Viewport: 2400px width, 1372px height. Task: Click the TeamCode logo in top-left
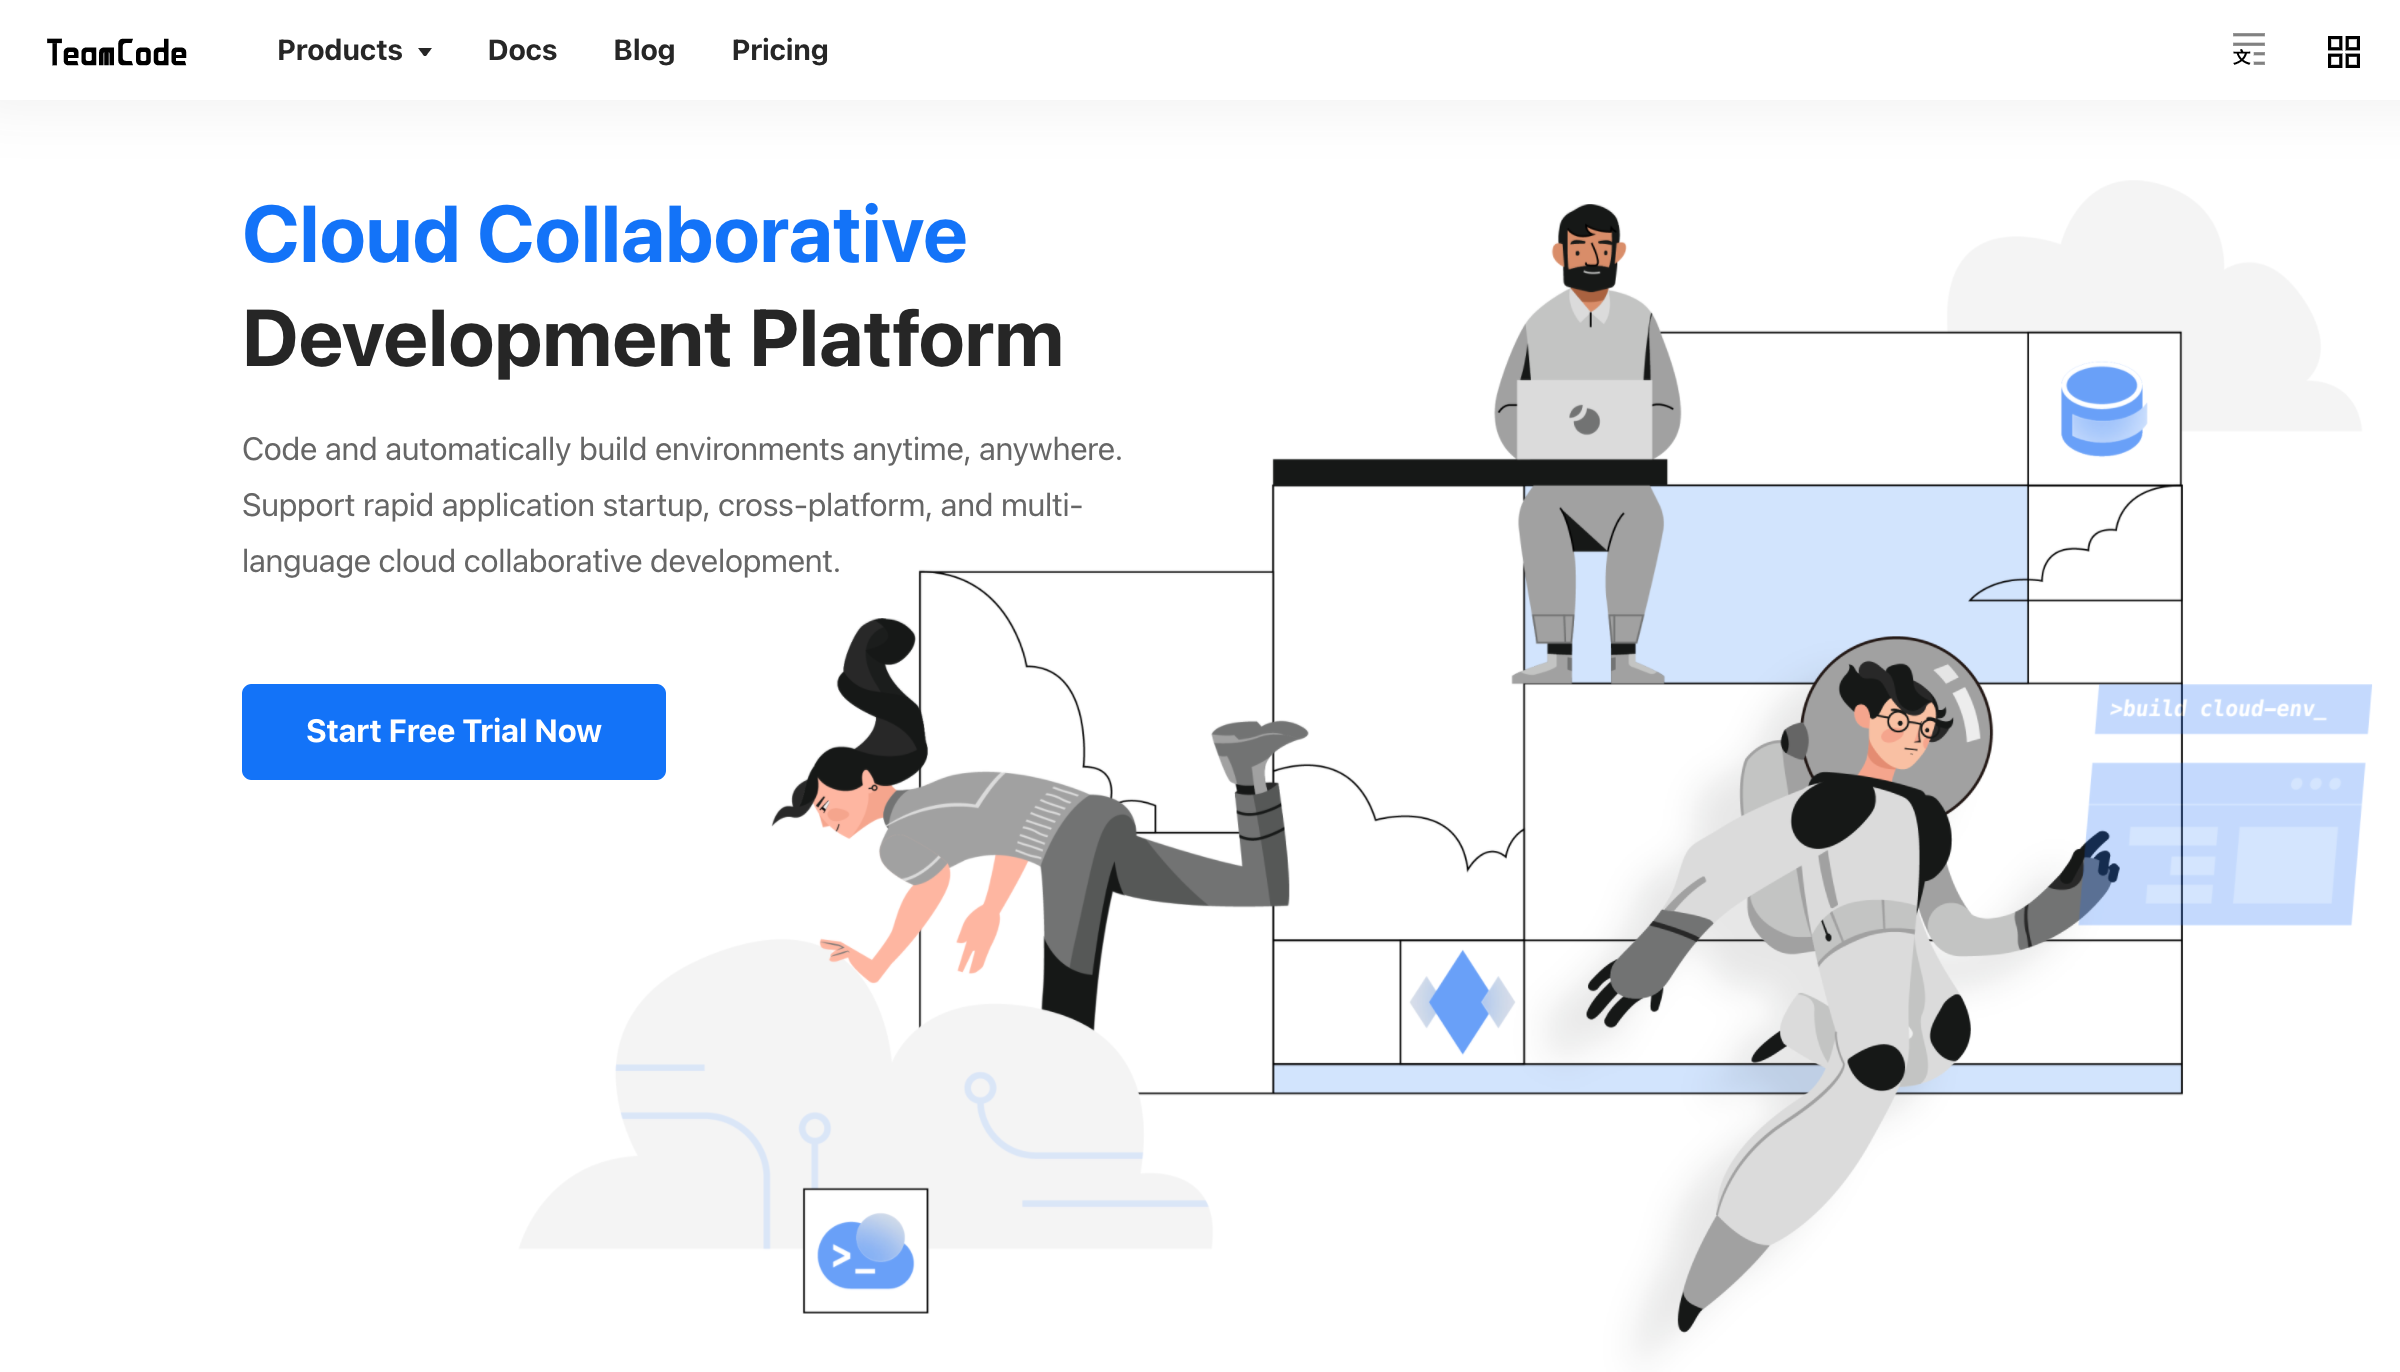click(115, 49)
